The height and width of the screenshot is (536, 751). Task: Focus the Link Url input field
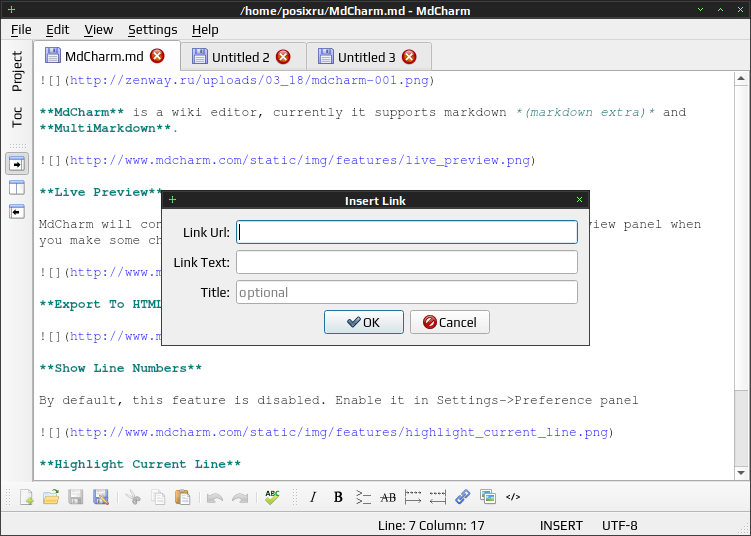coord(407,232)
